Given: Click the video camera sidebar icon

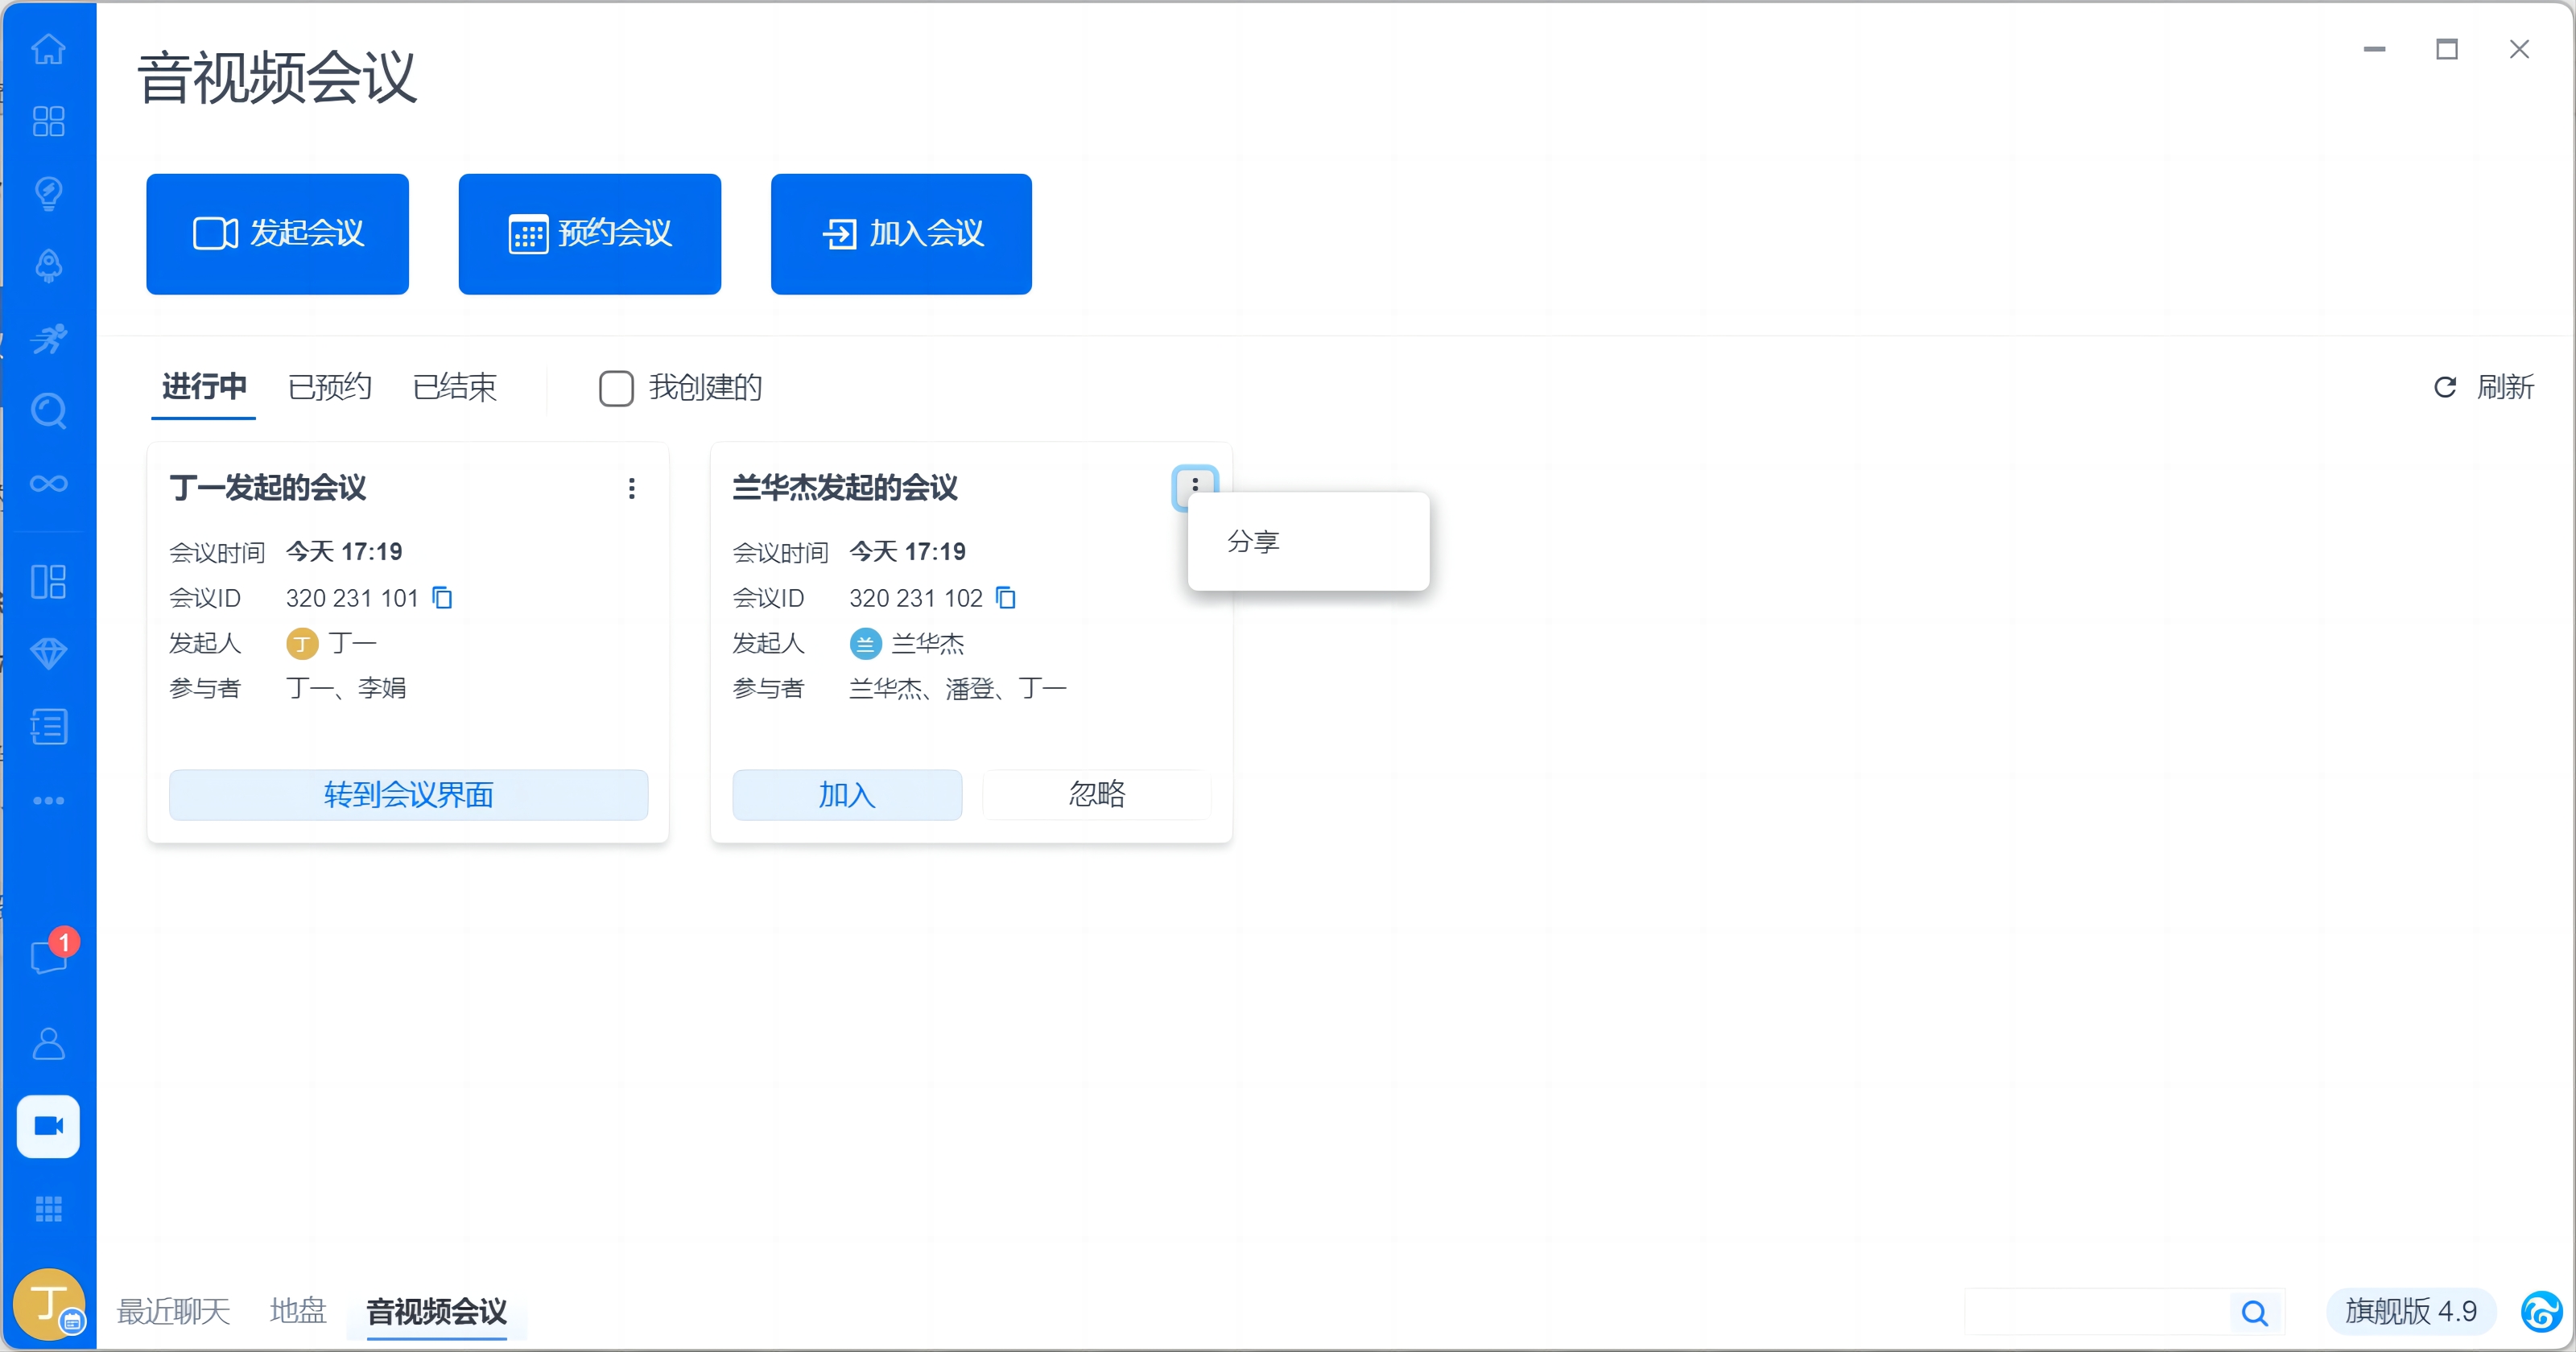Looking at the screenshot, I should 48,1127.
